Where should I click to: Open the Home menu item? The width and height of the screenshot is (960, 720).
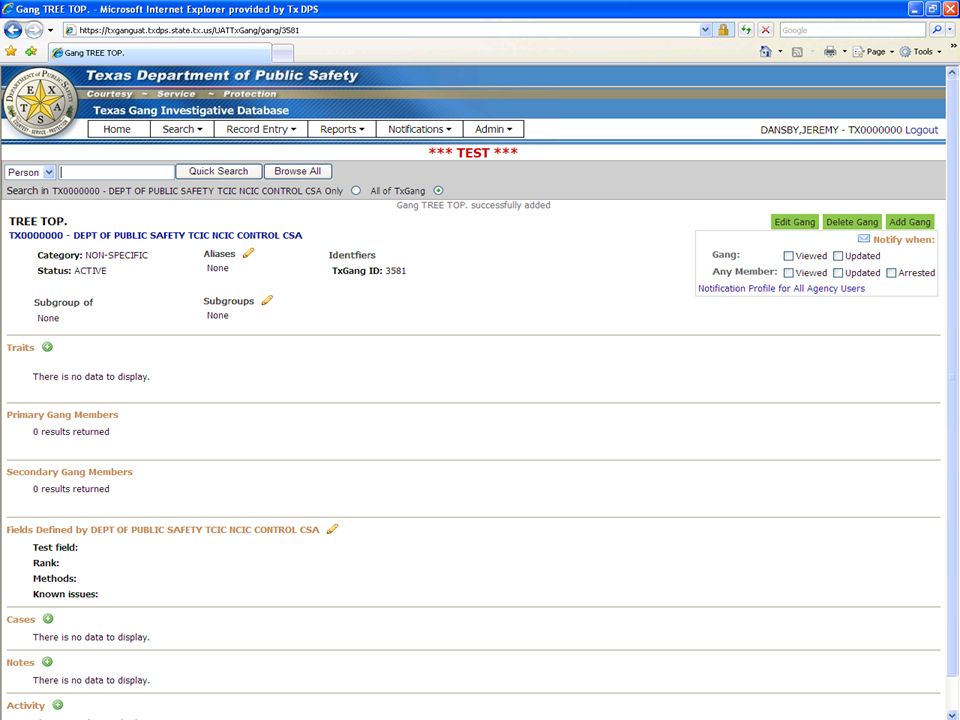coord(117,129)
